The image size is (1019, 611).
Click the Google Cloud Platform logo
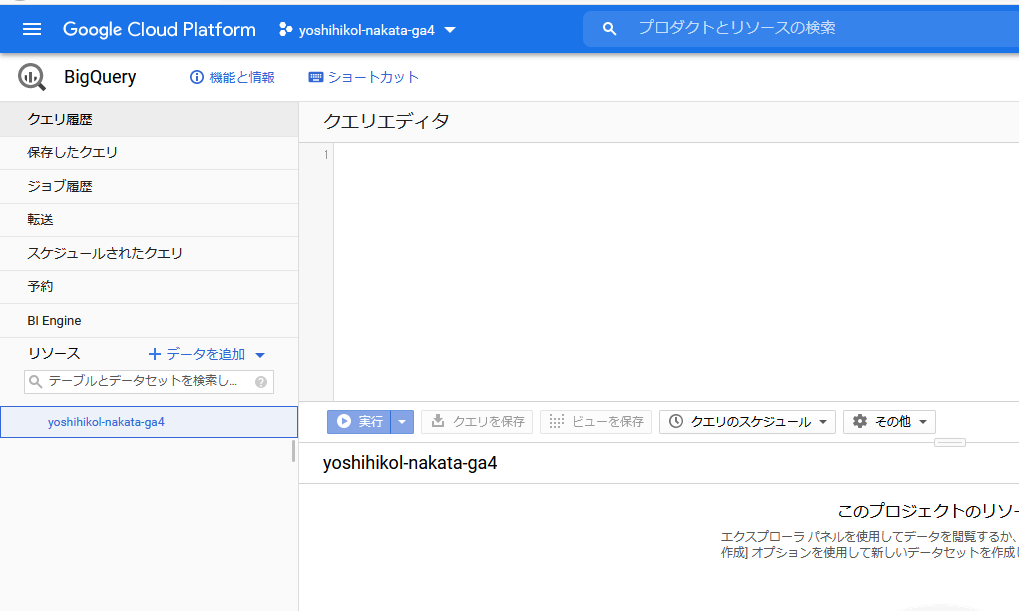coord(159,29)
